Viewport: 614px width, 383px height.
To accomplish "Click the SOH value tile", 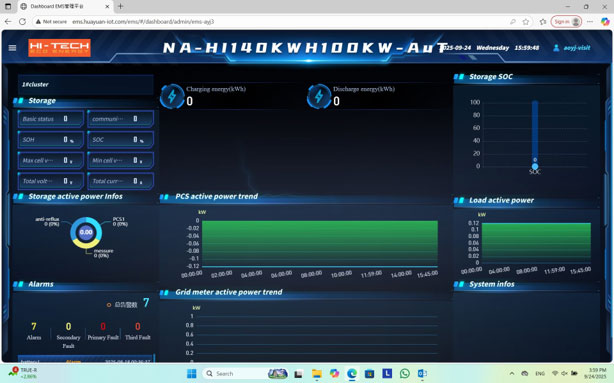I will 51,139.
